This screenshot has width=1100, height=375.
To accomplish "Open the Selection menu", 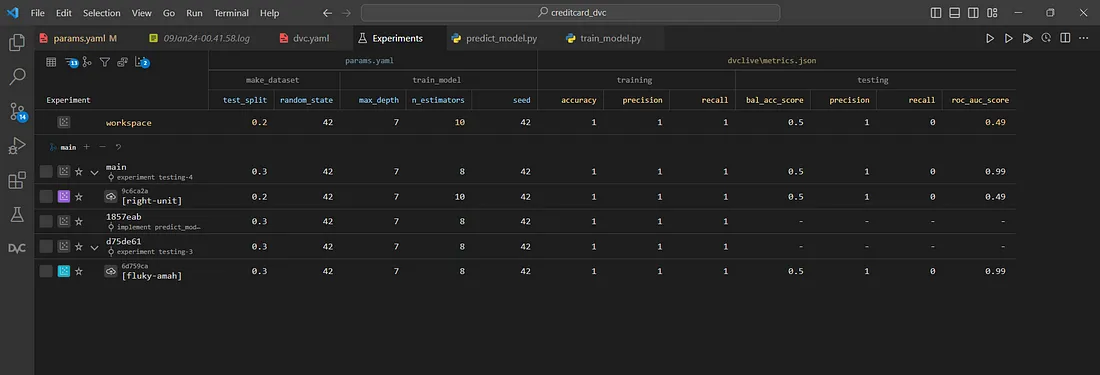I will (x=102, y=13).
